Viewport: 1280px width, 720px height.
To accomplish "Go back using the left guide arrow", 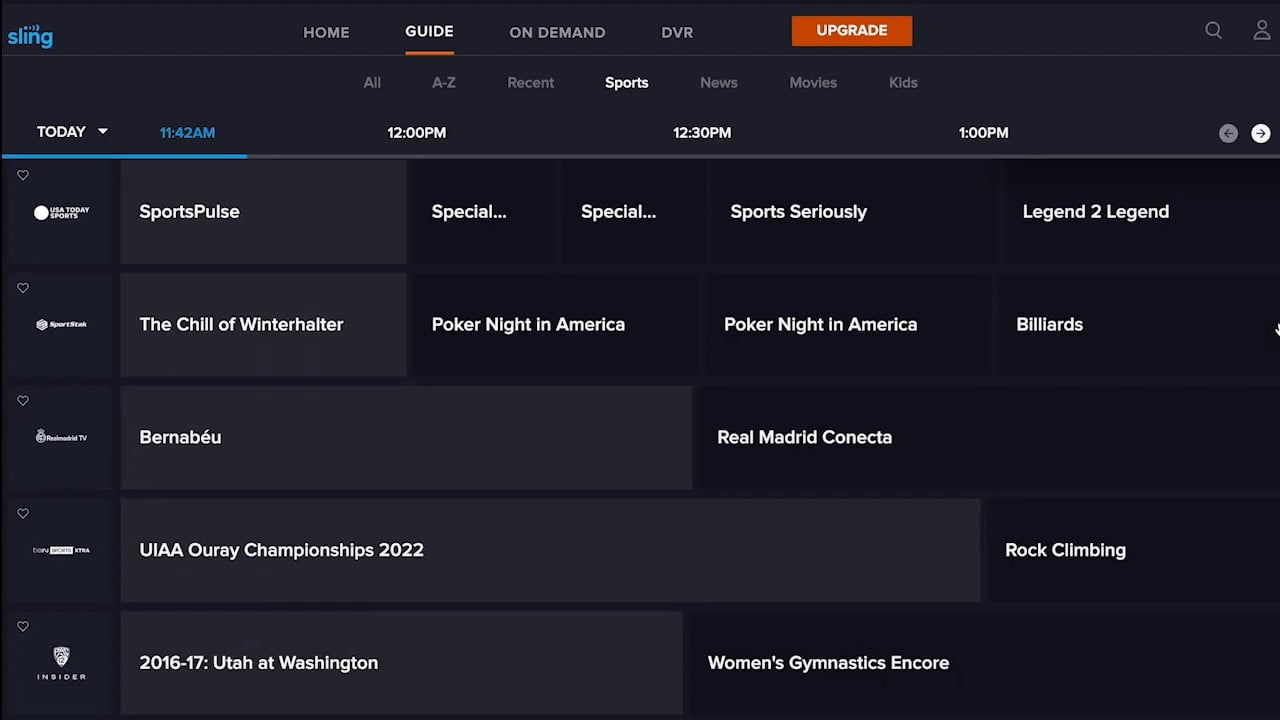I will tap(1228, 133).
